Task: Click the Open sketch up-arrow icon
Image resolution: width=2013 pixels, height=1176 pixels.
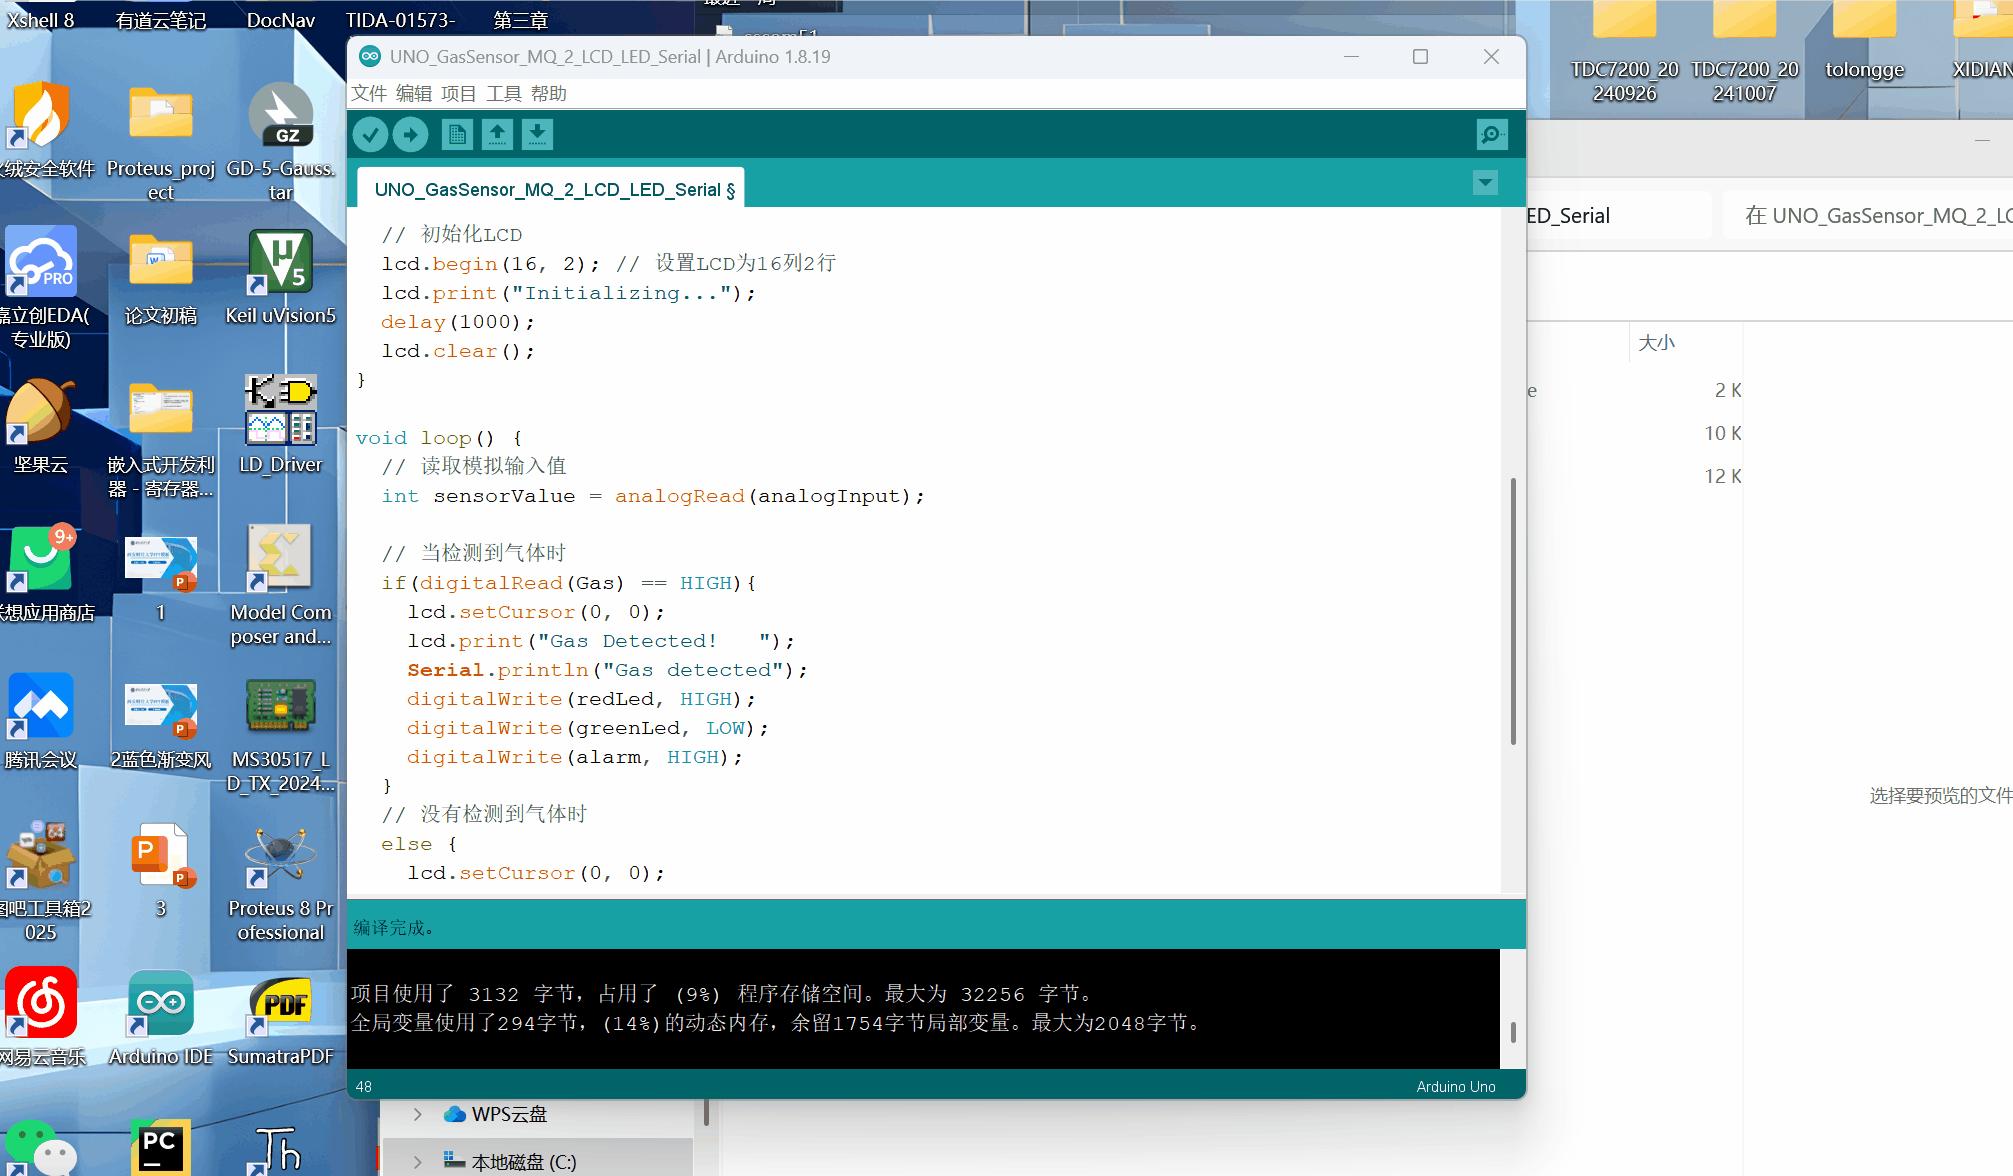Action: [x=497, y=134]
